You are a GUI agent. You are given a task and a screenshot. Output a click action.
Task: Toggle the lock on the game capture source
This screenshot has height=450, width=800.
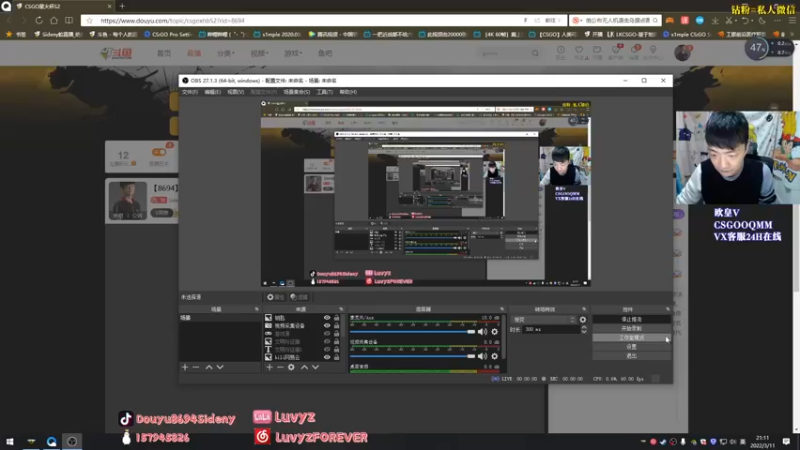click(x=336, y=334)
